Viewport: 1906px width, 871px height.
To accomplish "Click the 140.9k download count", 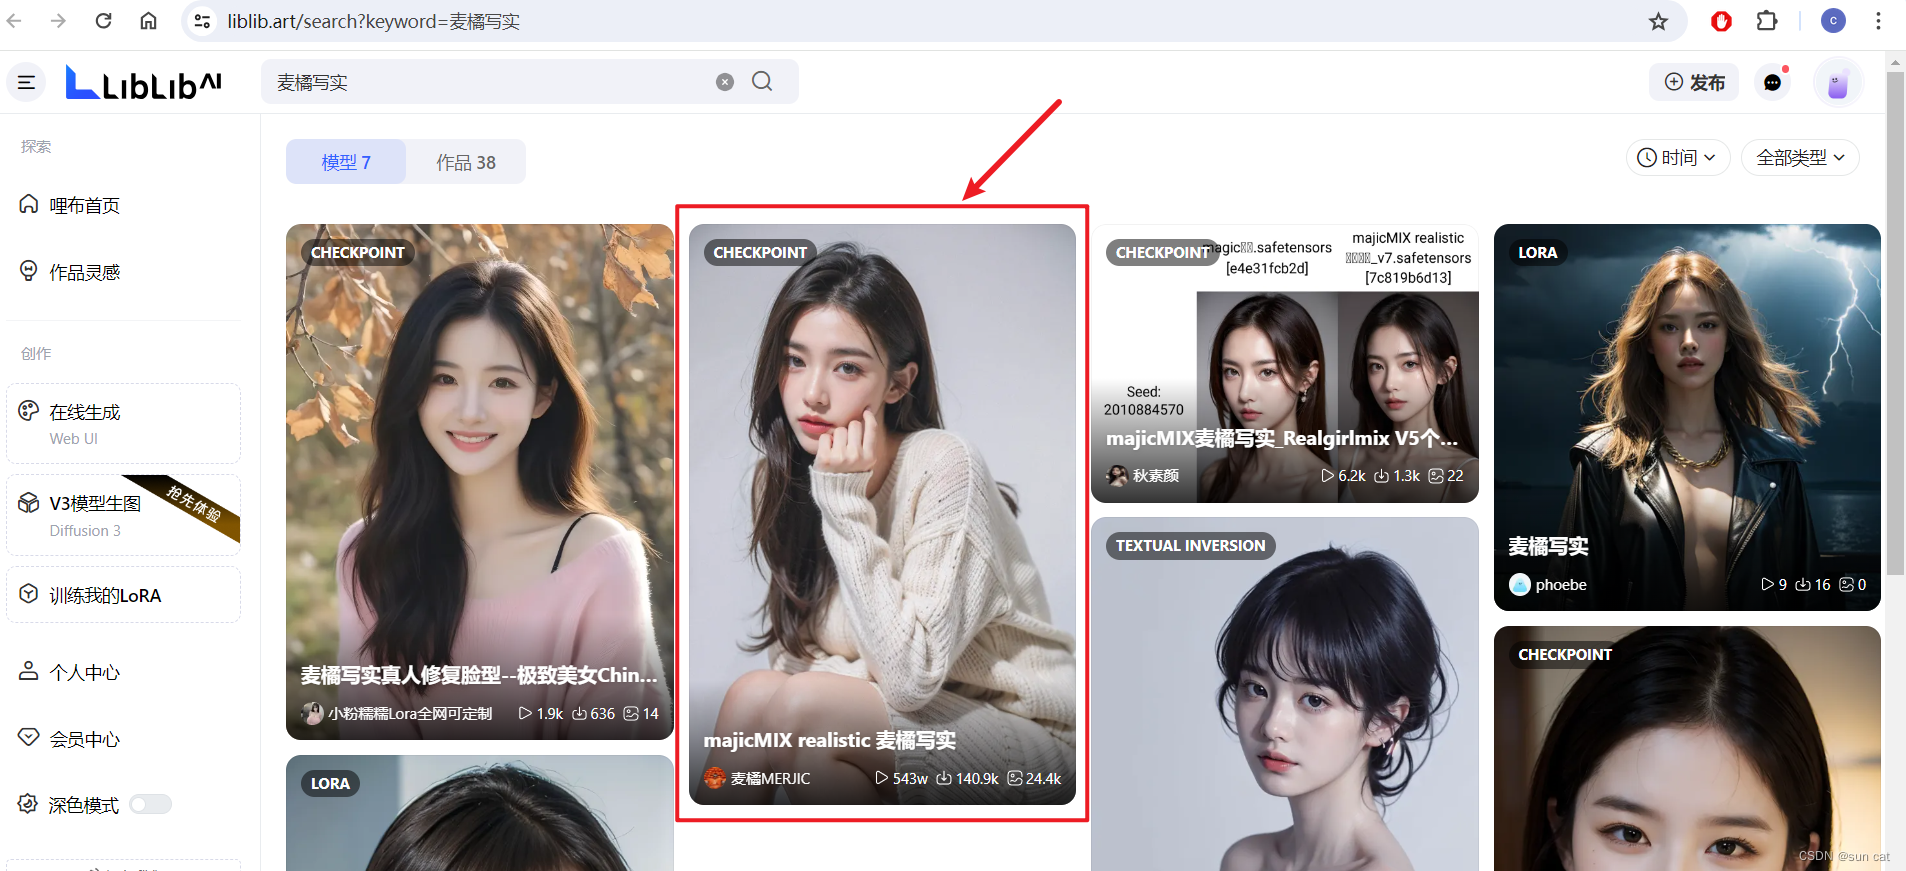I will pos(967,778).
